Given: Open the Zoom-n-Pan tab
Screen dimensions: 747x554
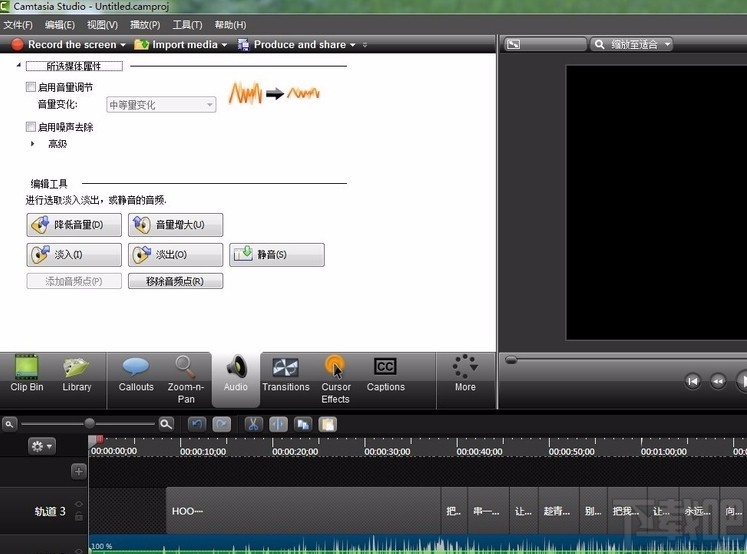Looking at the screenshot, I should 186,380.
